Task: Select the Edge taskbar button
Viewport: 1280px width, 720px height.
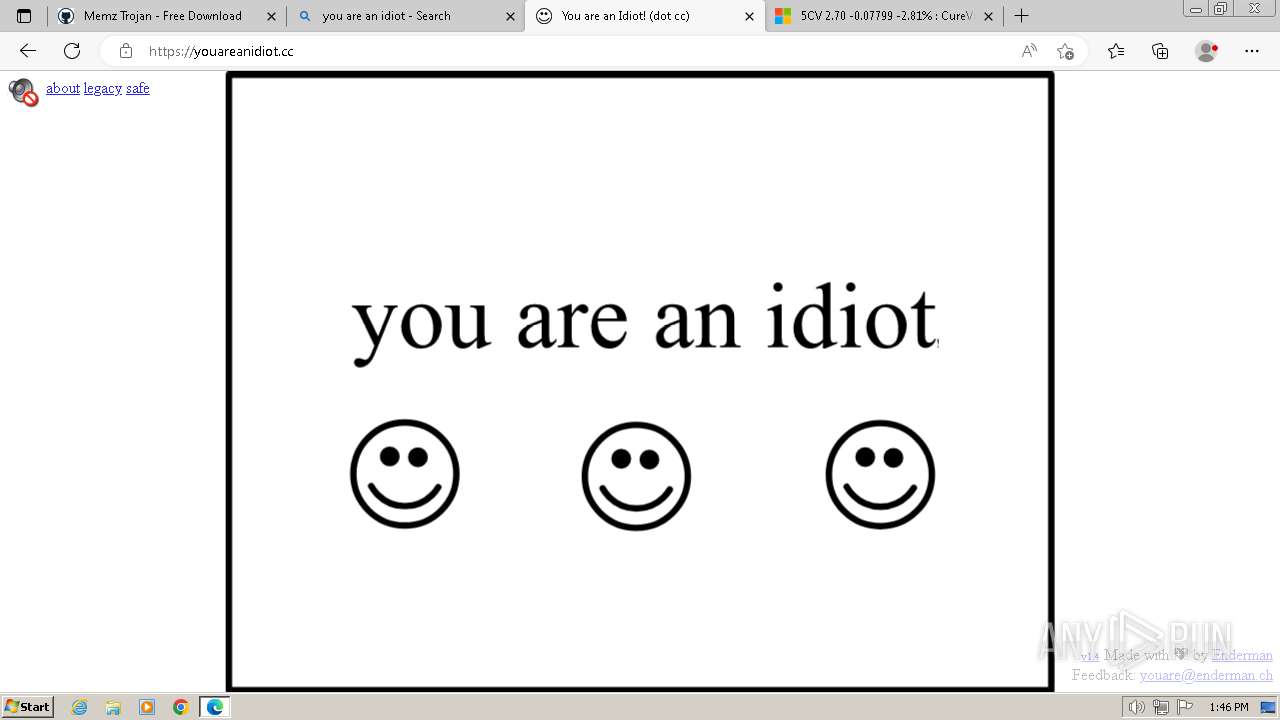Action: (215, 707)
